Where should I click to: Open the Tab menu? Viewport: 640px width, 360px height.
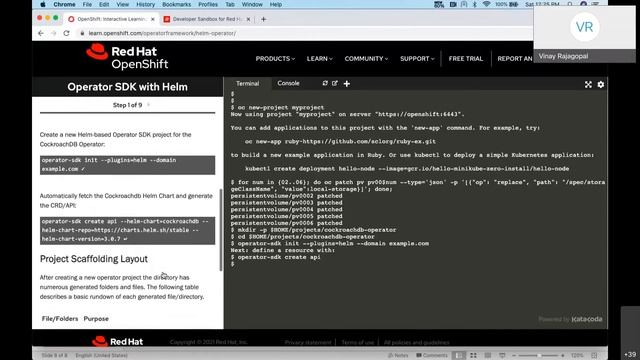click(230, 4)
